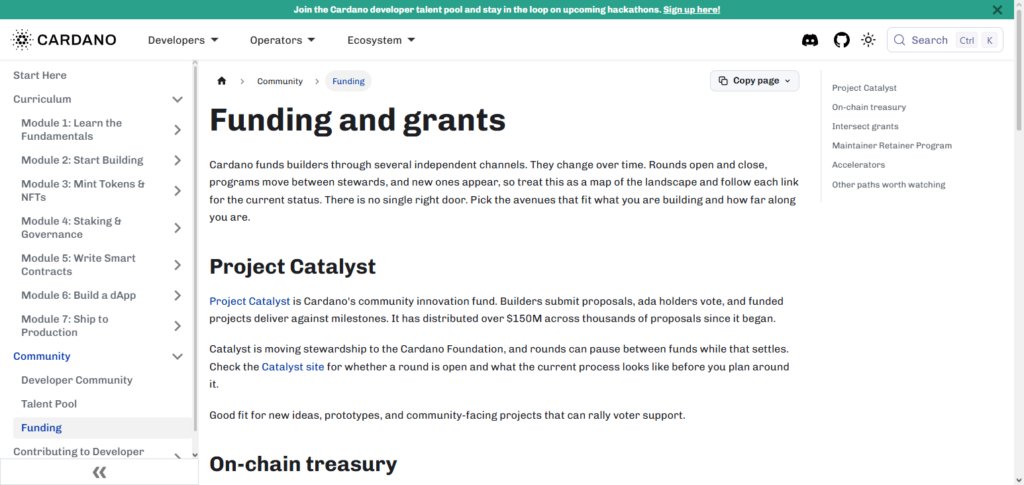Follow the Project Catalyst inline link
The height and width of the screenshot is (485, 1024).
click(249, 302)
